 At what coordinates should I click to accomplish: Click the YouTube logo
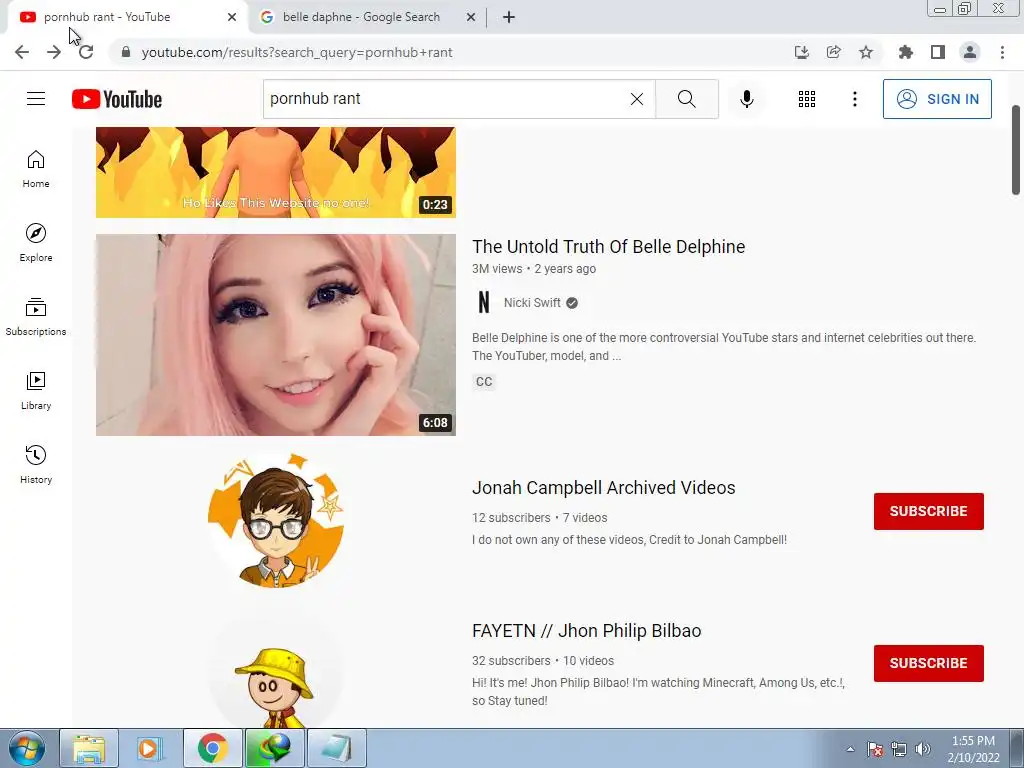(117, 99)
